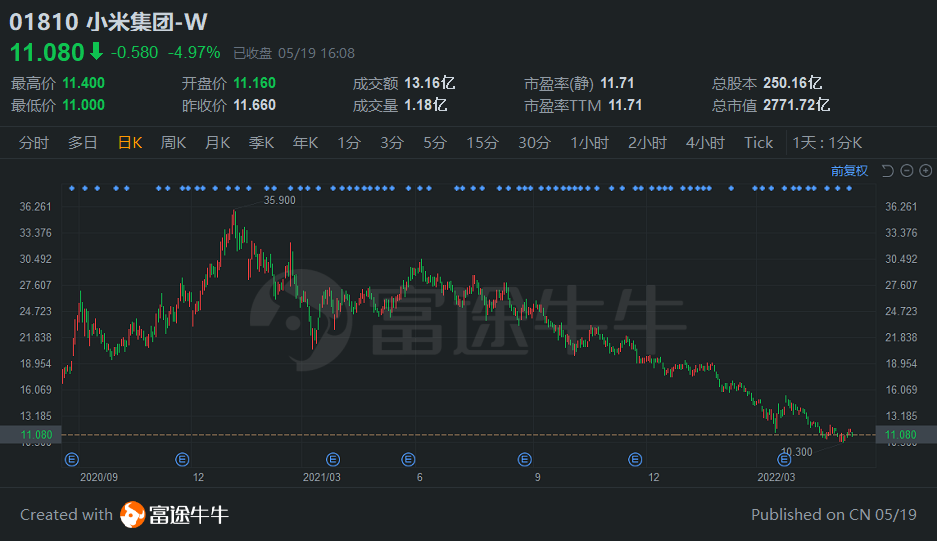This screenshot has height=541, width=937.
Task: Click left y-axis label 36.261
Action: [35, 207]
